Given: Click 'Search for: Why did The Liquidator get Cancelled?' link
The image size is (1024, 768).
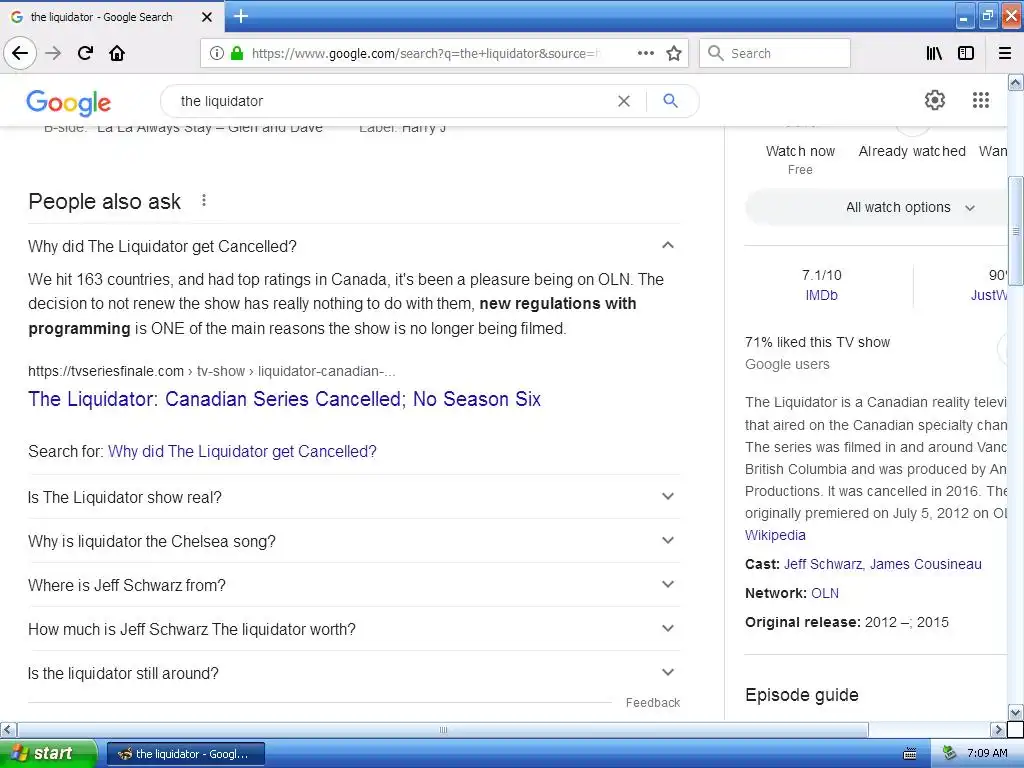Looking at the screenshot, I should 242,451.
